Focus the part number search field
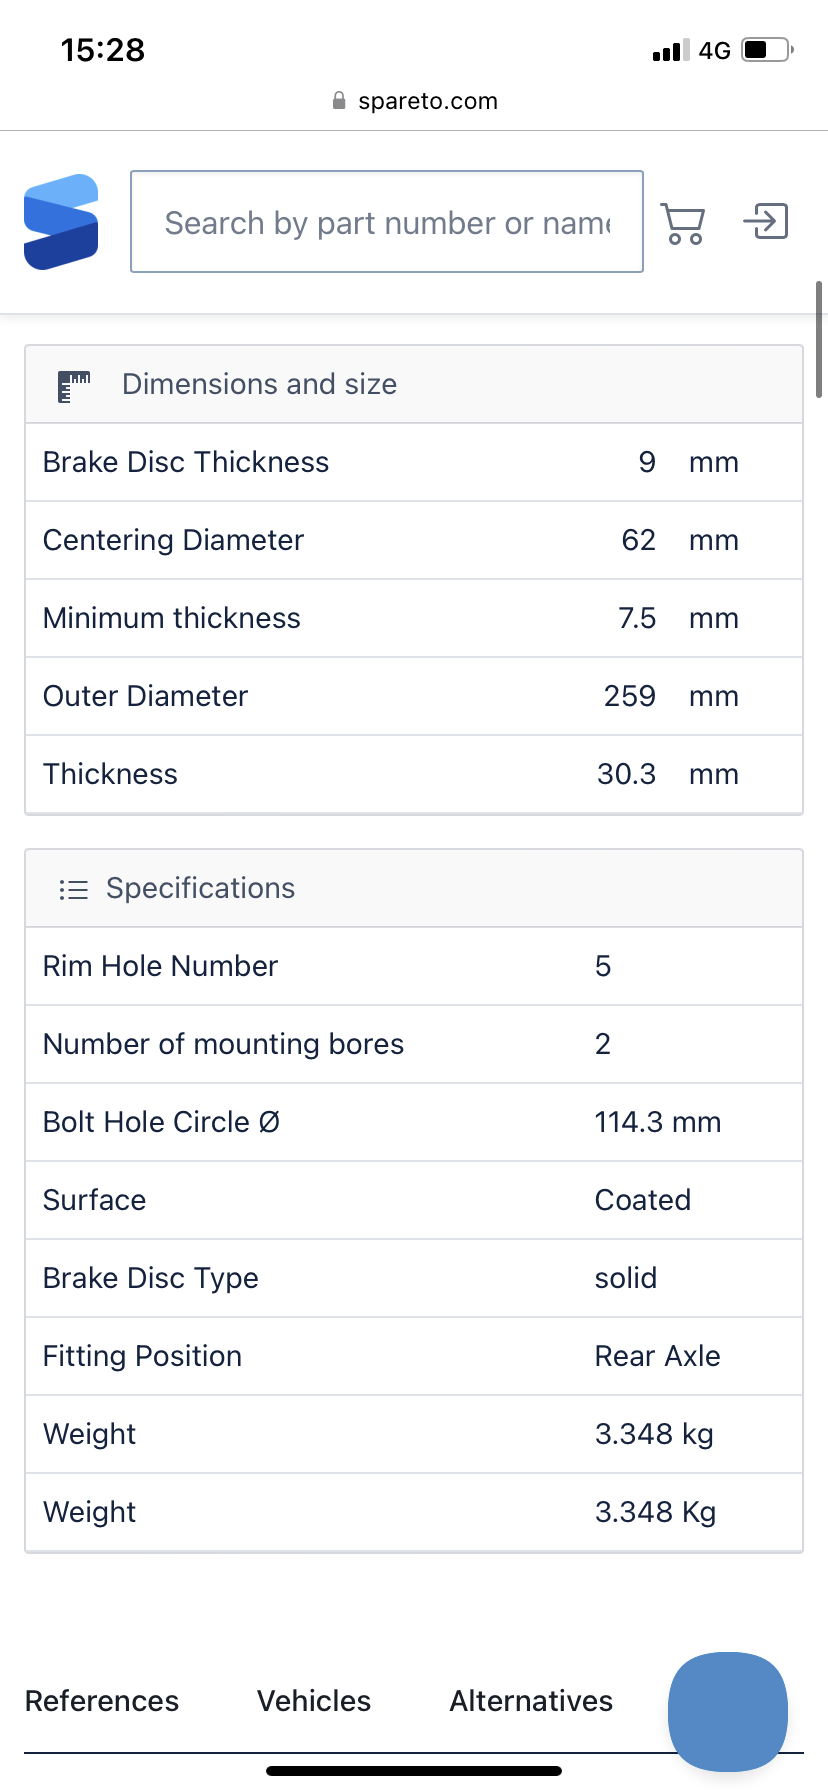This screenshot has width=828, height=1792. click(387, 222)
